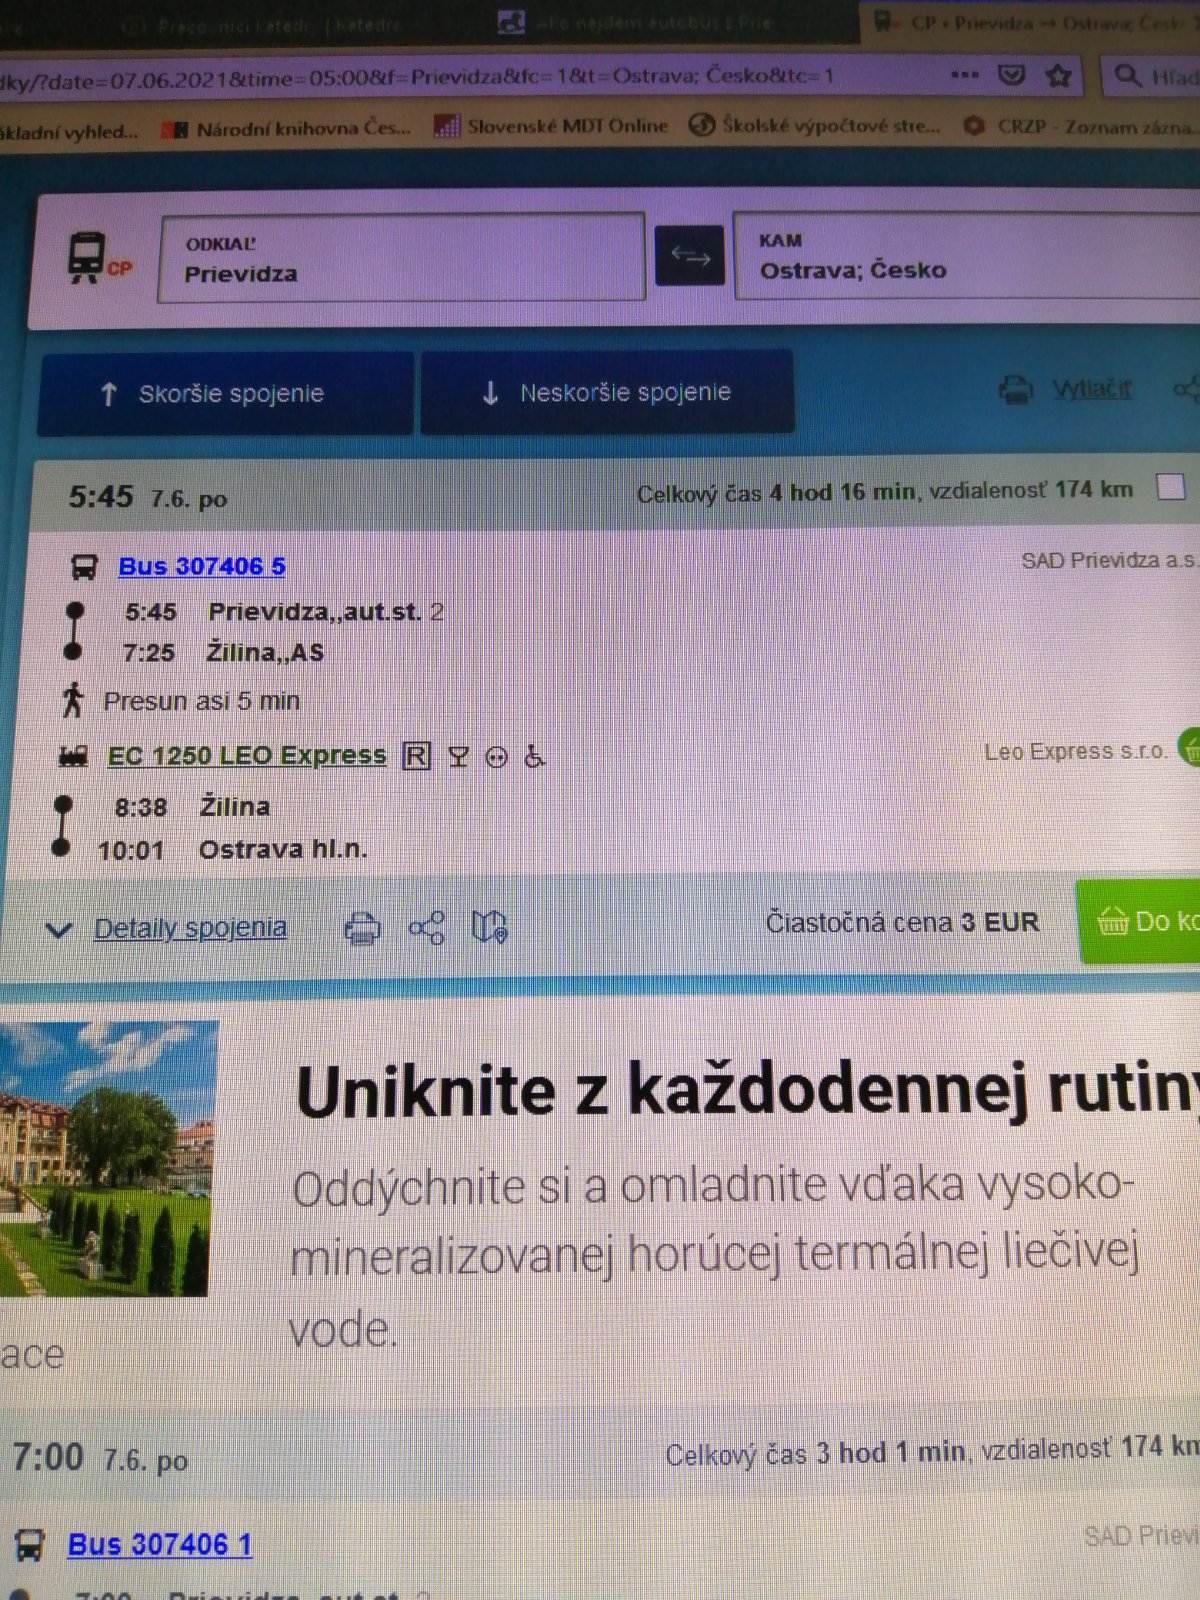Open the Slovenské MDT Online bookmark
1200x1600 pixels.
point(552,126)
